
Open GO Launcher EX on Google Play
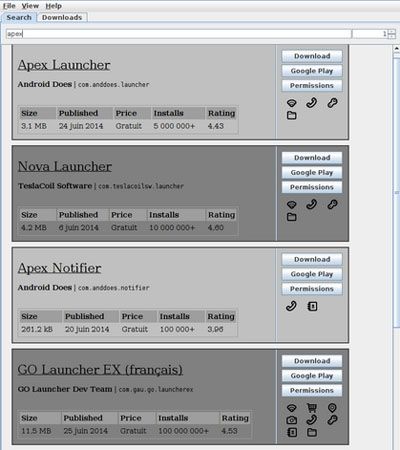[x=312, y=376]
